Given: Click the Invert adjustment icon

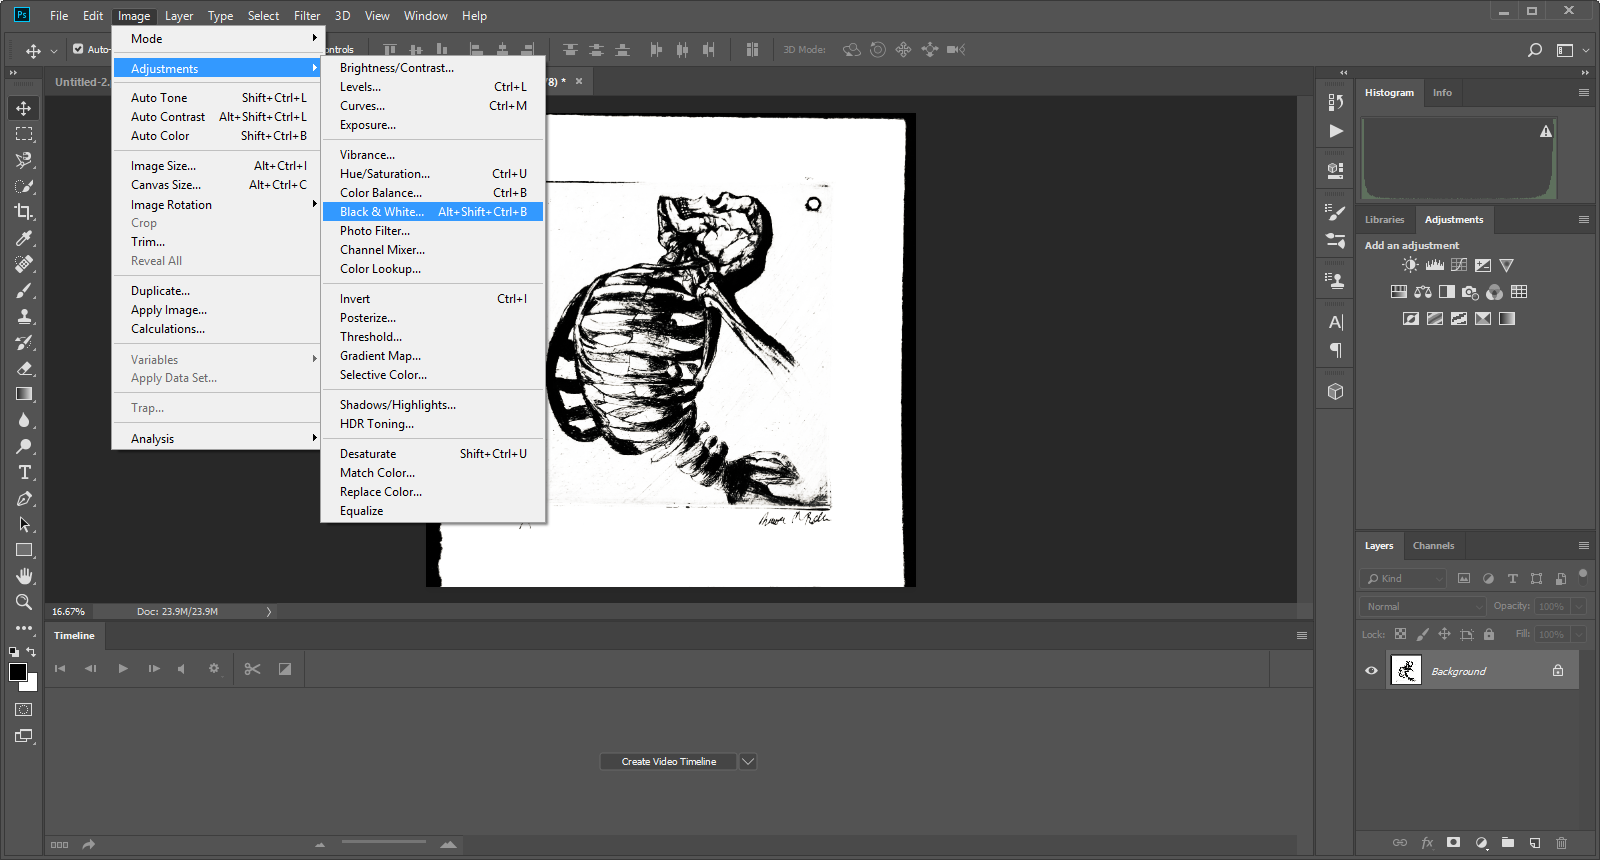Looking at the screenshot, I should click(1411, 319).
